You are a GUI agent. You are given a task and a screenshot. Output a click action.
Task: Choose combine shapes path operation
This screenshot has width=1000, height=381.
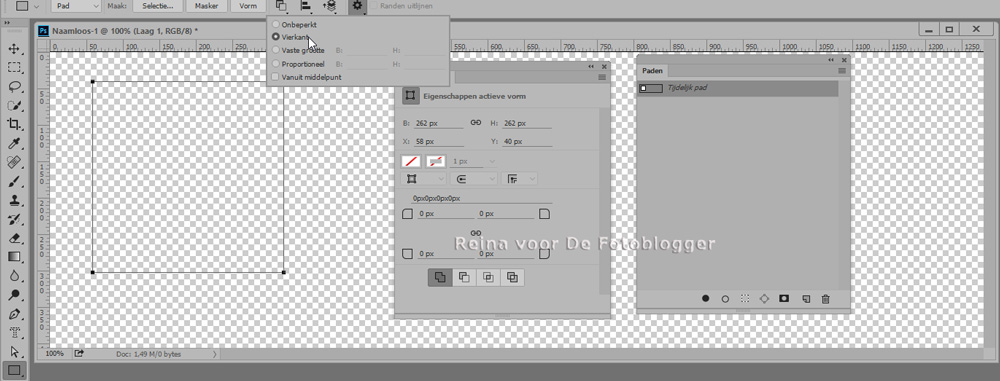[x=439, y=277]
